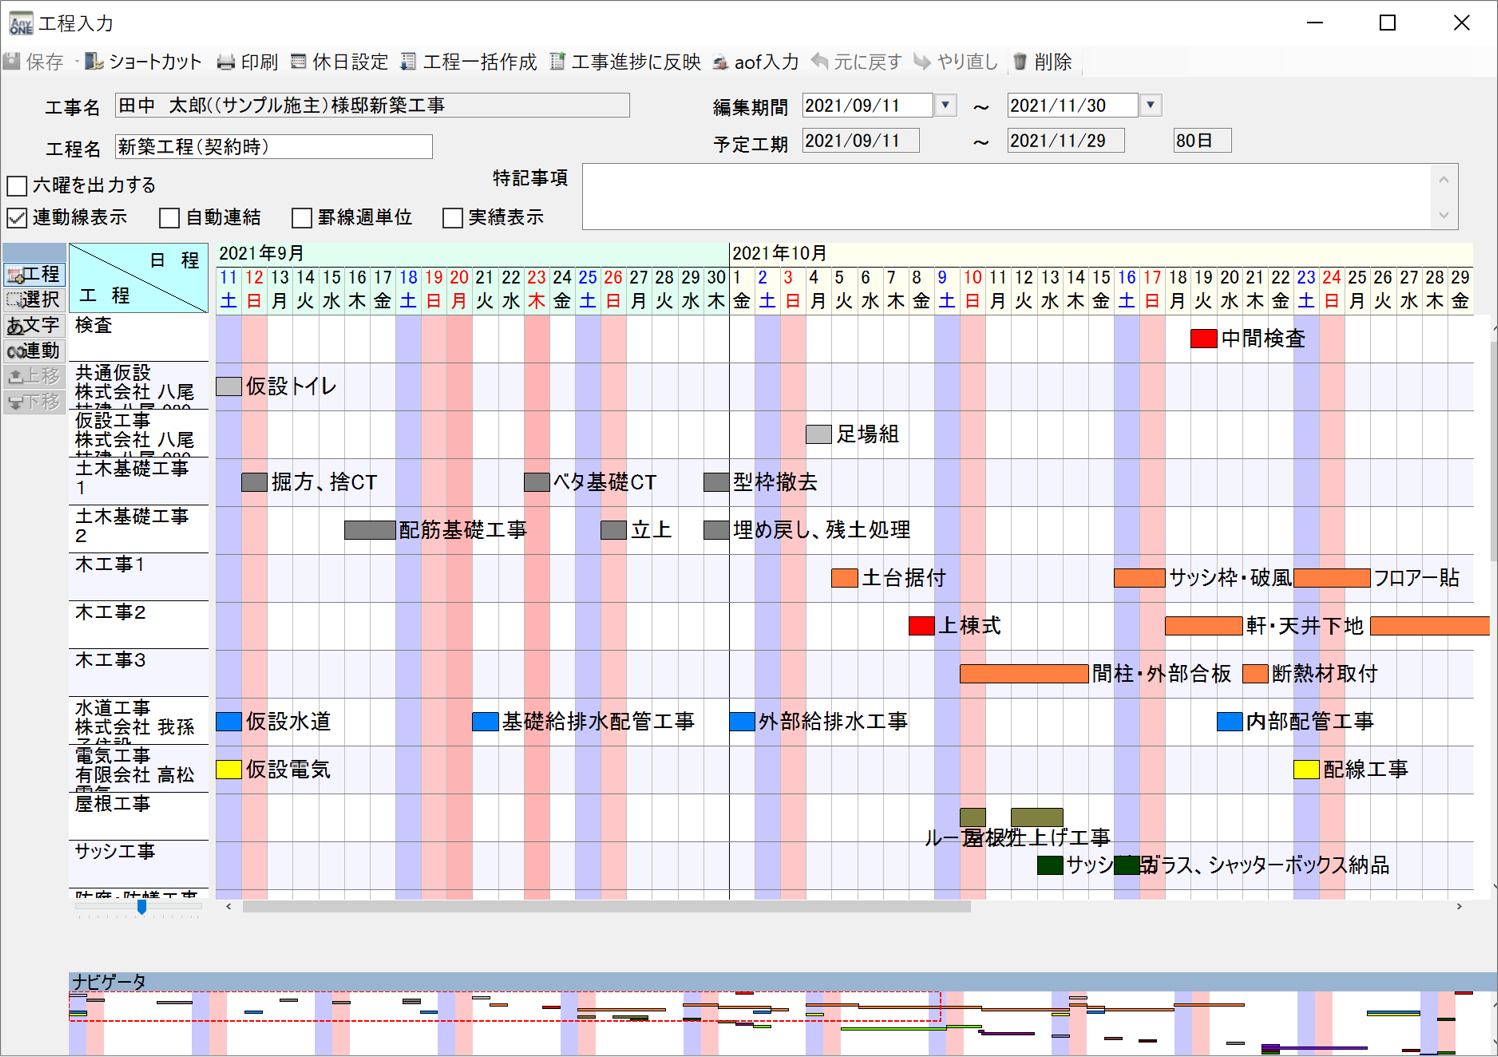Open the 編集期間 end date dropdown
The image size is (1498, 1057).
pos(1148,105)
